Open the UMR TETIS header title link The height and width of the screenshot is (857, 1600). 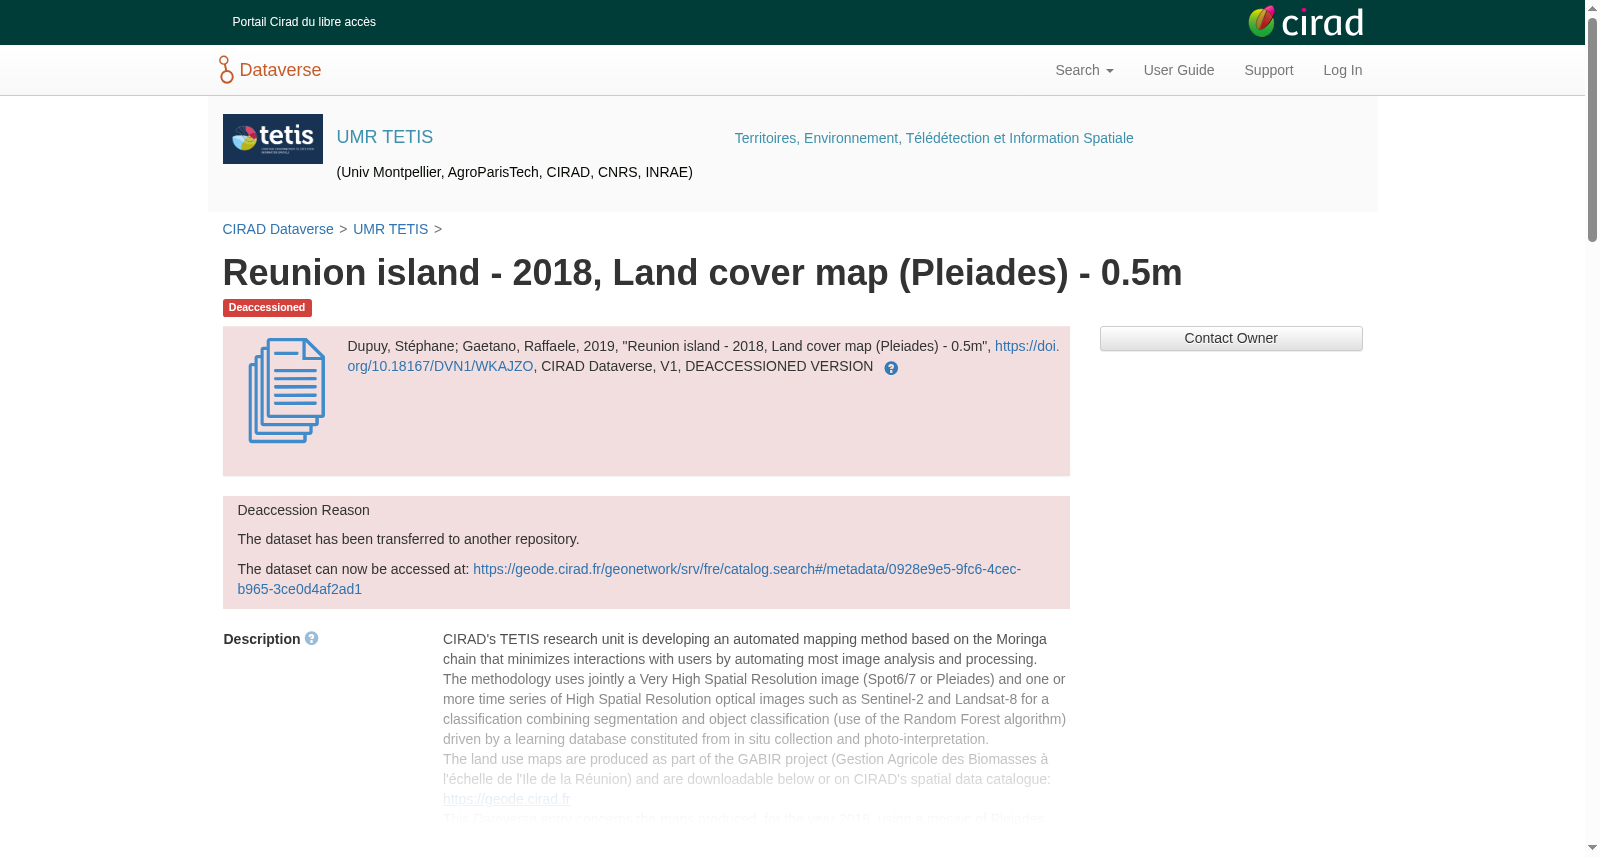(385, 137)
